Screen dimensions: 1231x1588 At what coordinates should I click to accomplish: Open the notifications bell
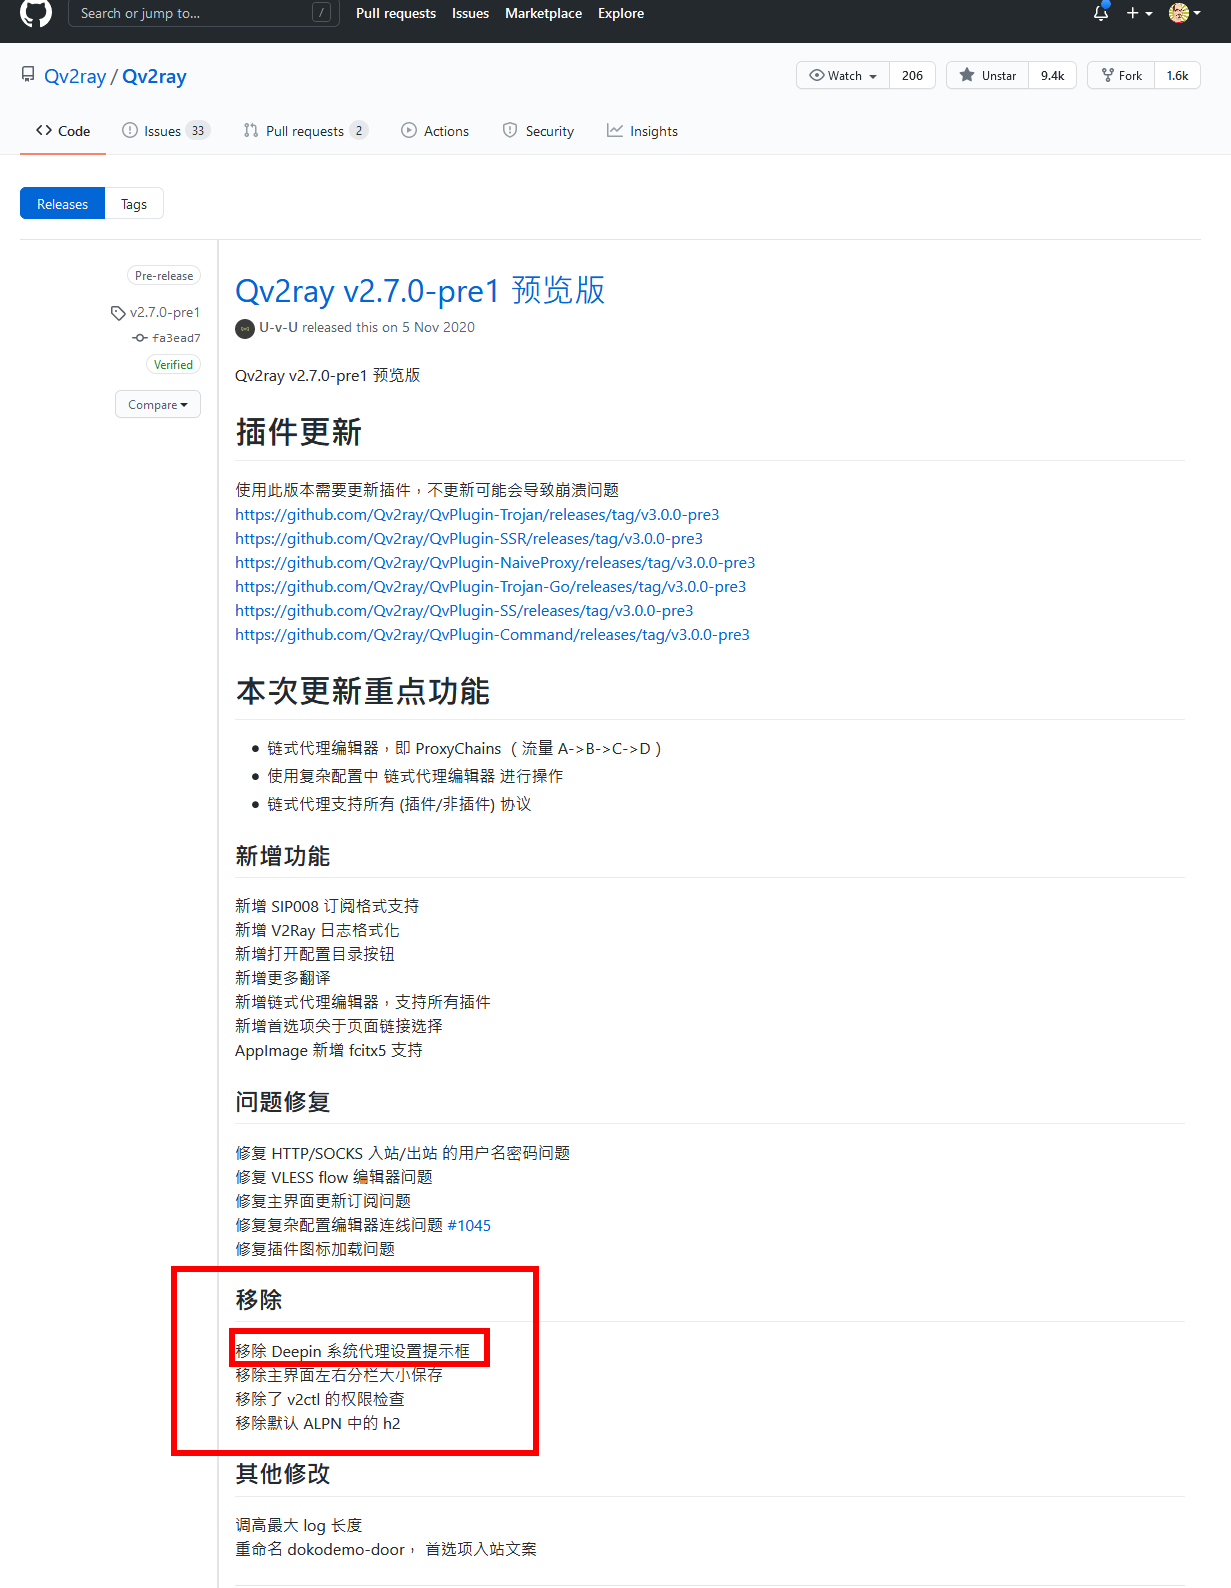[x=1100, y=13]
